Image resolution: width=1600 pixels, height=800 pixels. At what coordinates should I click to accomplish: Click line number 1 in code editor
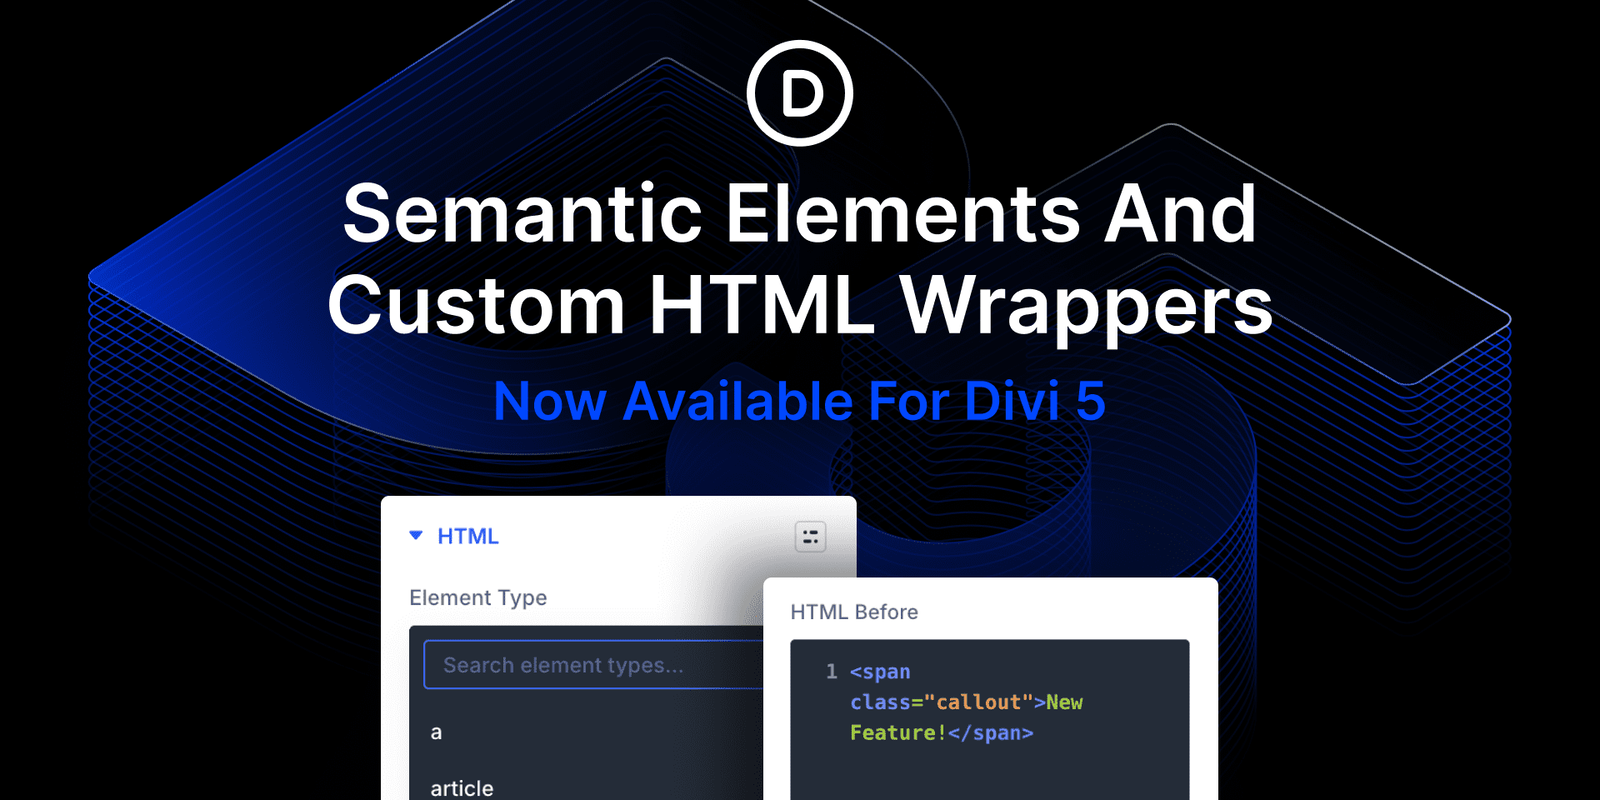[x=831, y=672]
